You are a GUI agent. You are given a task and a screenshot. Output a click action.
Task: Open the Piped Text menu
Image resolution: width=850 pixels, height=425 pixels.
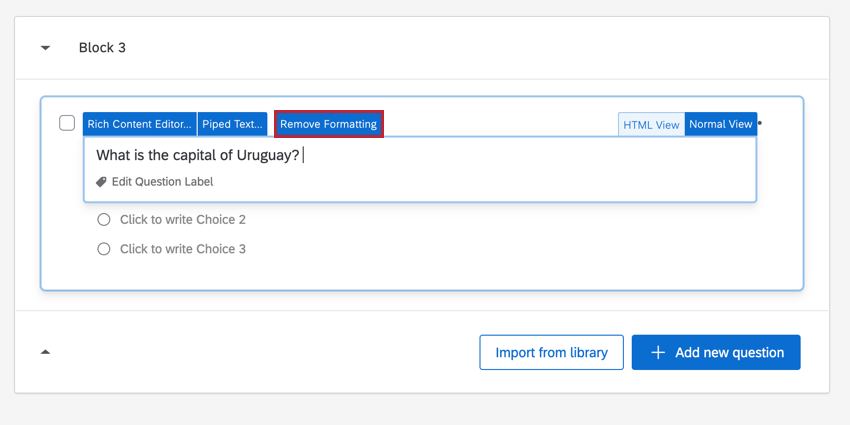232,124
